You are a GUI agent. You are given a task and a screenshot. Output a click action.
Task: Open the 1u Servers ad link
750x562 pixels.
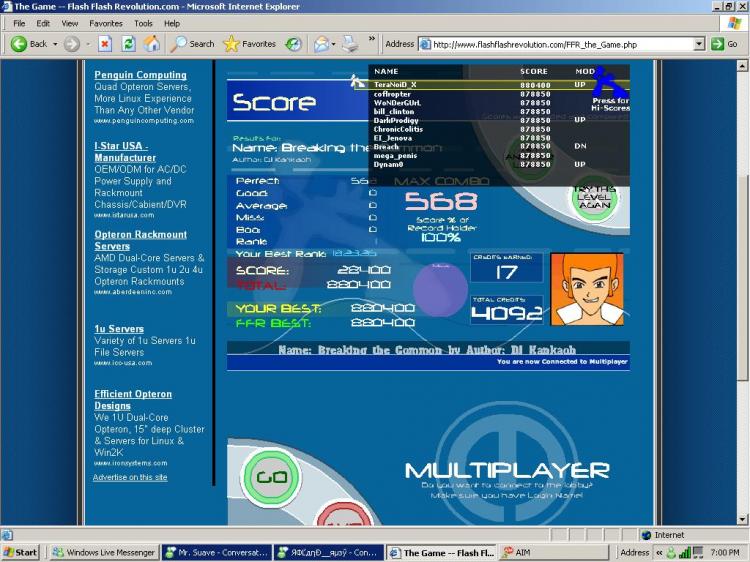tap(119, 329)
